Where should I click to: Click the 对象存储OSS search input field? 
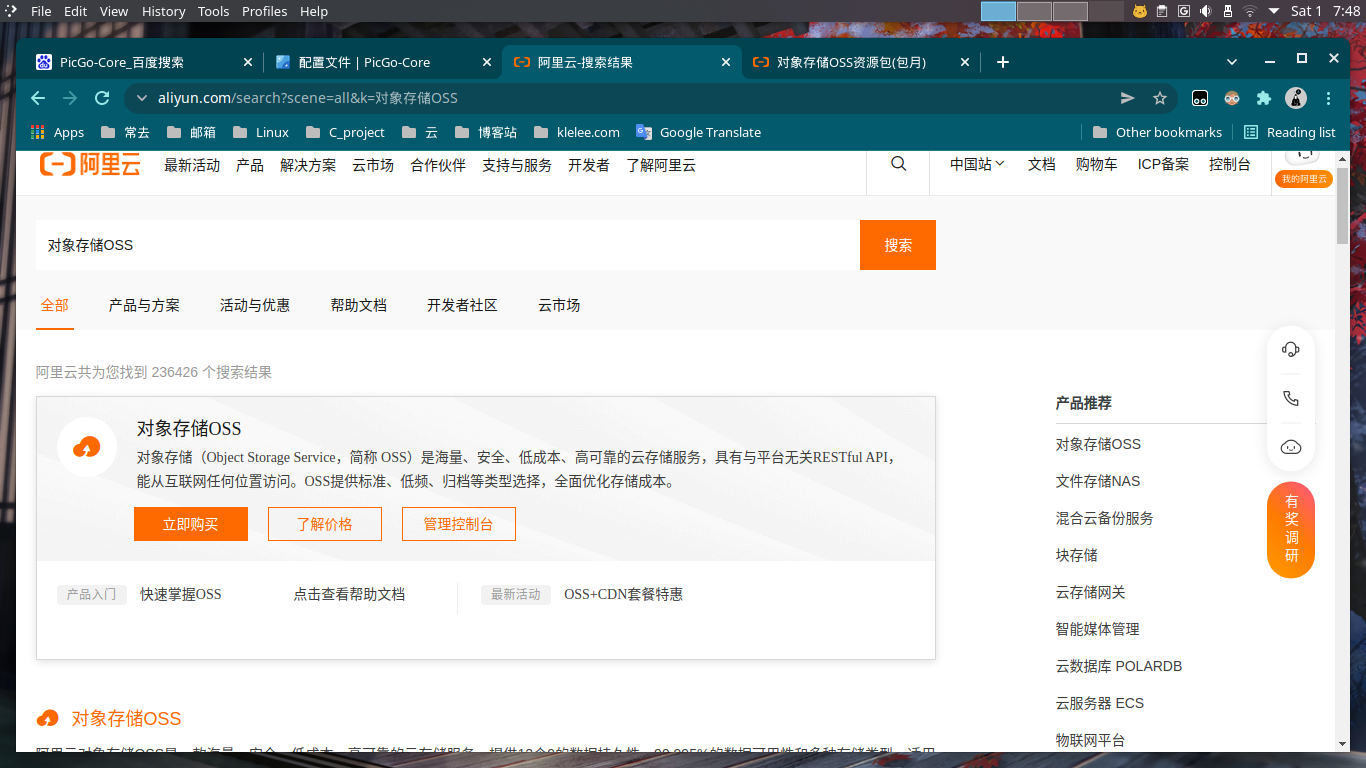(x=448, y=245)
